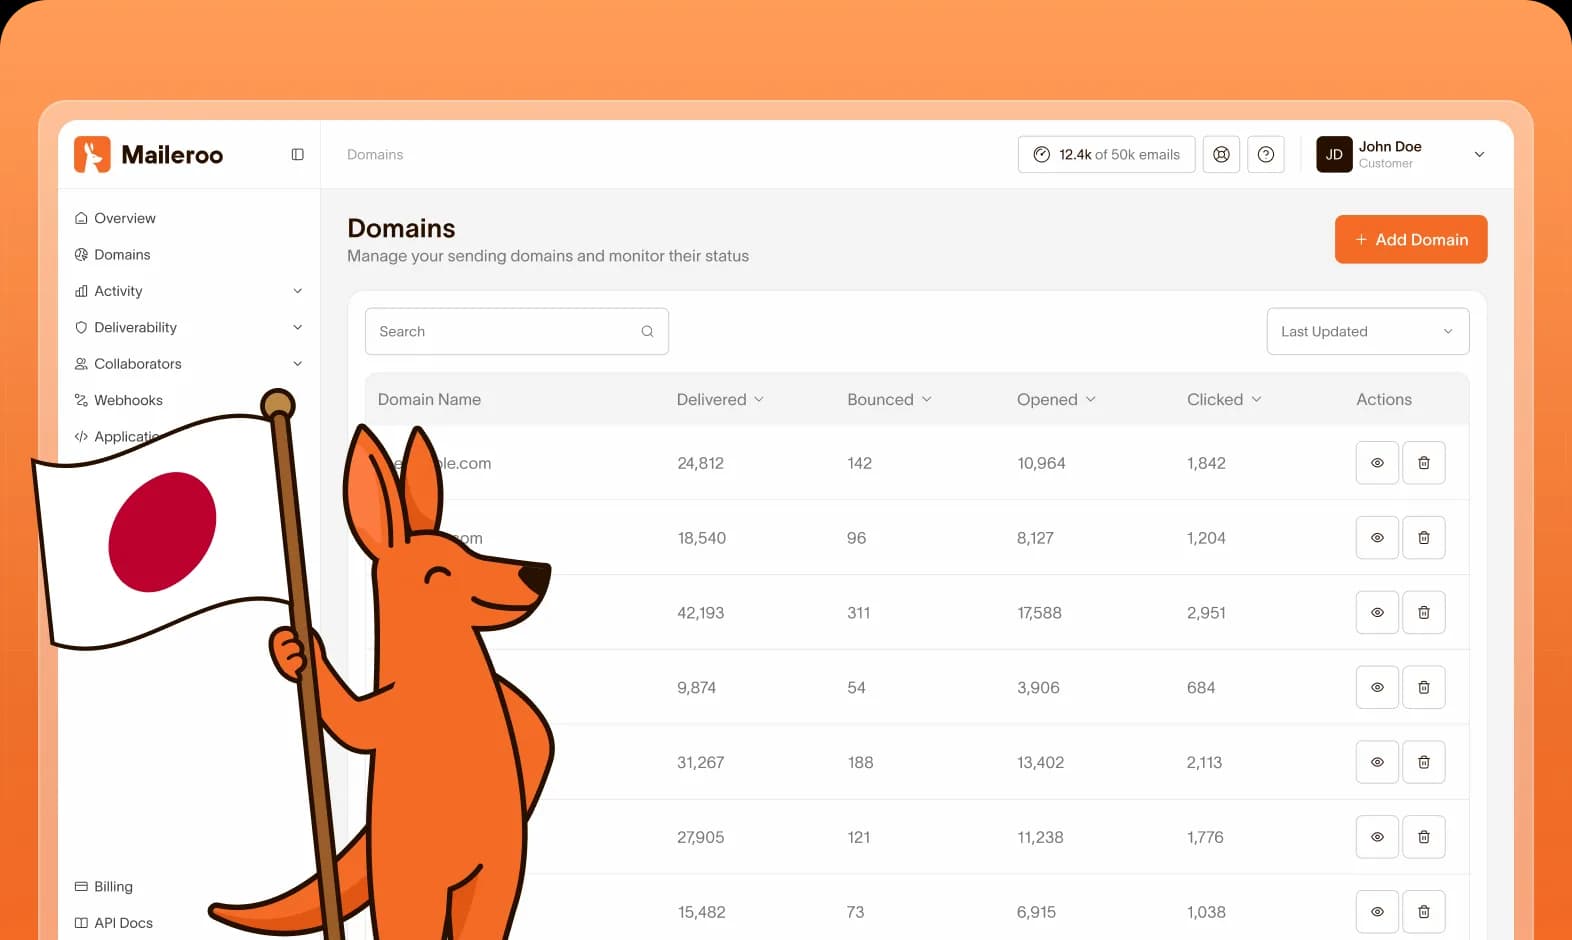The height and width of the screenshot is (940, 1572).
Task: View the domain with 9,874 delivered
Action: [x=1377, y=688]
